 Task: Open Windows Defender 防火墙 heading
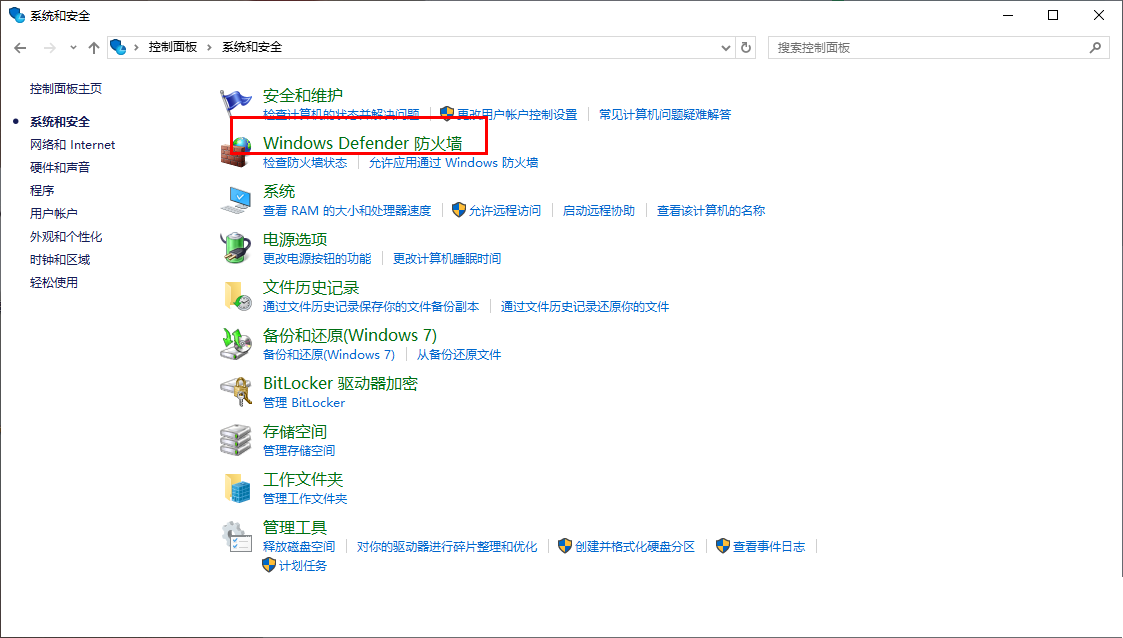tap(362, 143)
